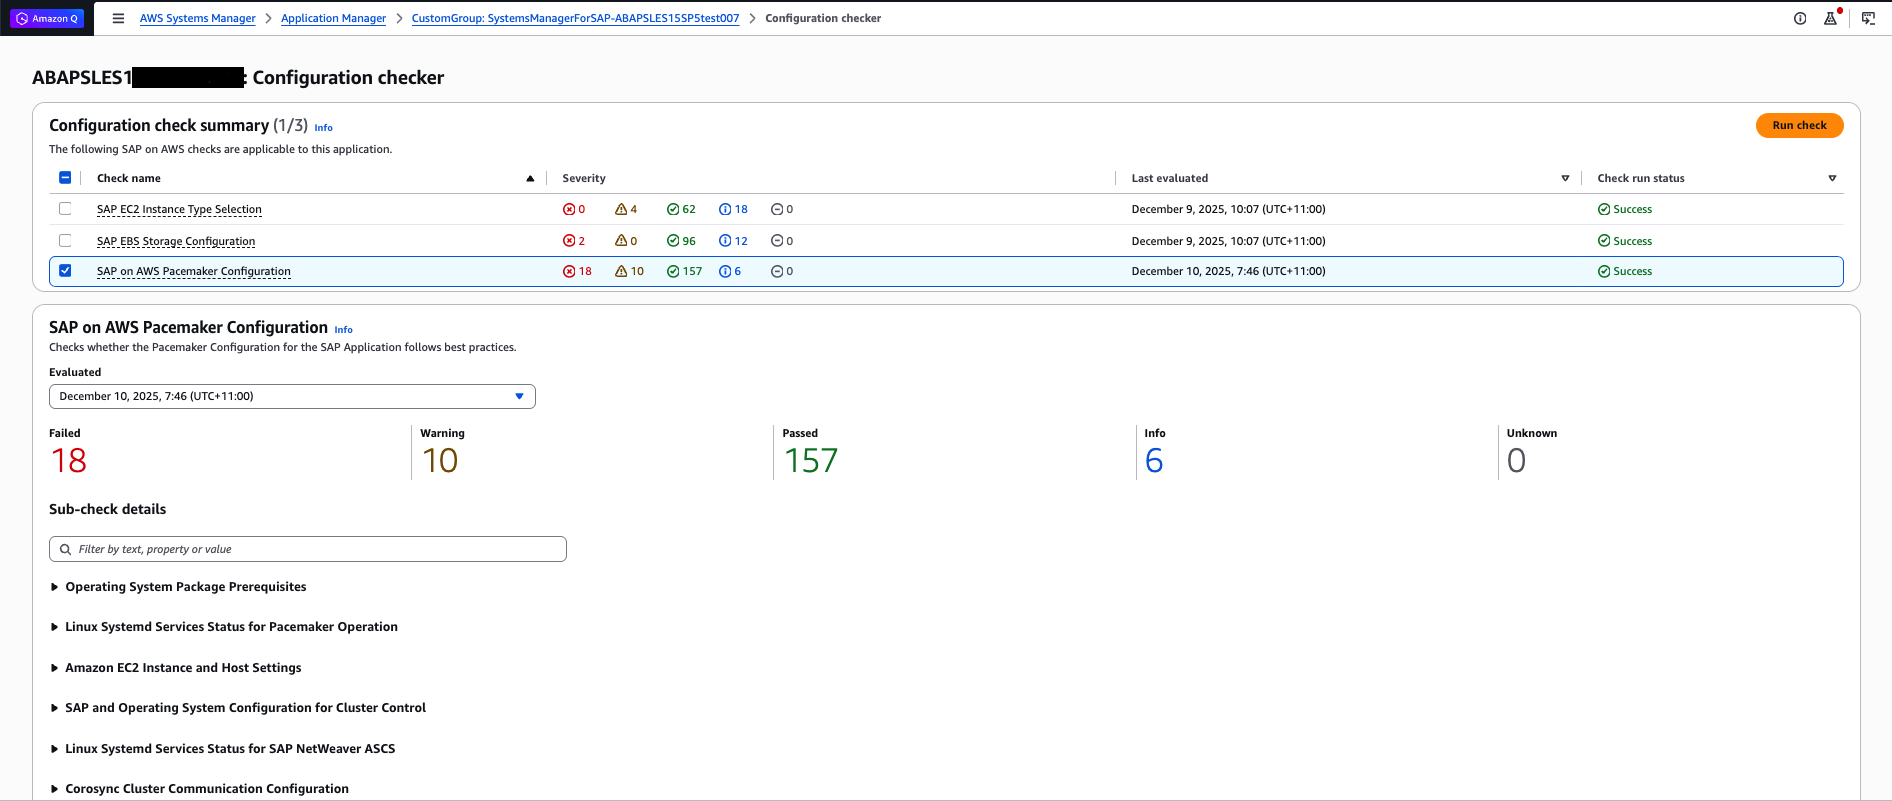Select SAP EC2 Instance Type Selection checkbox
This screenshot has height=801, width=1892.
click(x=65, y=209)
